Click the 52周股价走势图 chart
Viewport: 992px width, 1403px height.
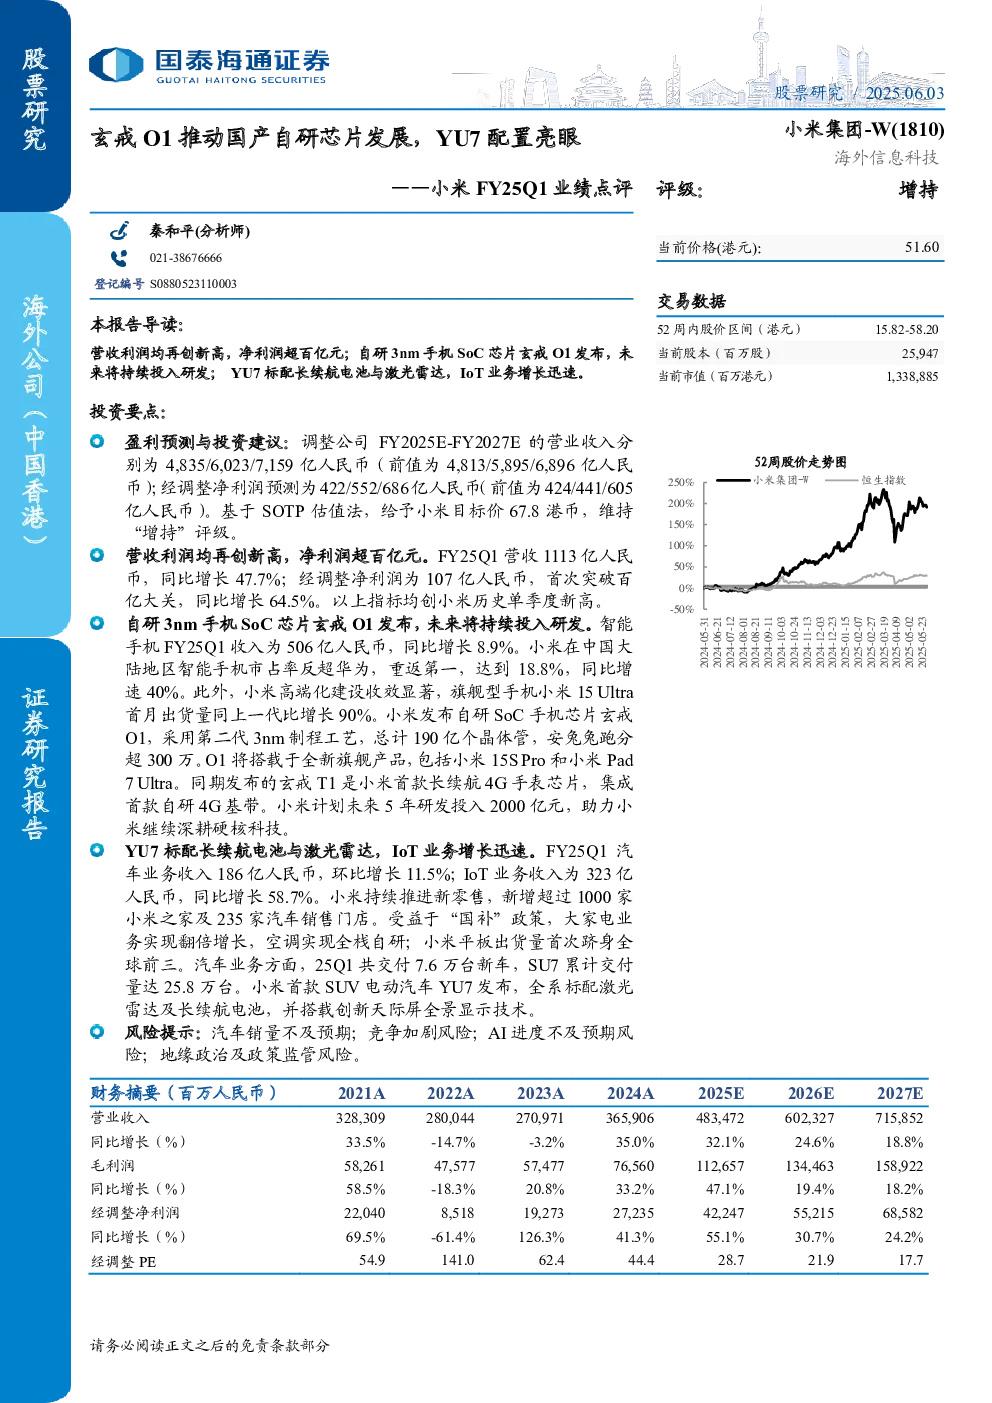point(799,560)
